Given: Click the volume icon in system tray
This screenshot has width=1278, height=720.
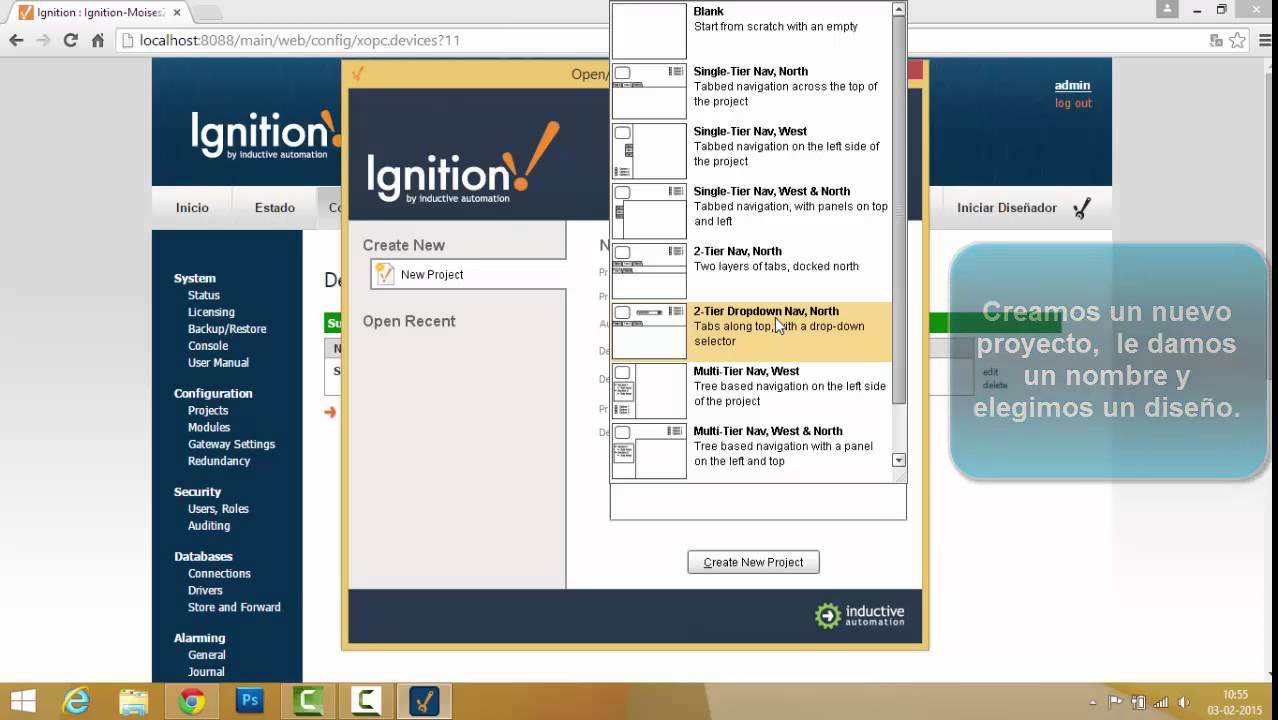Looking at the screenshot, I should pos(1184,702).
